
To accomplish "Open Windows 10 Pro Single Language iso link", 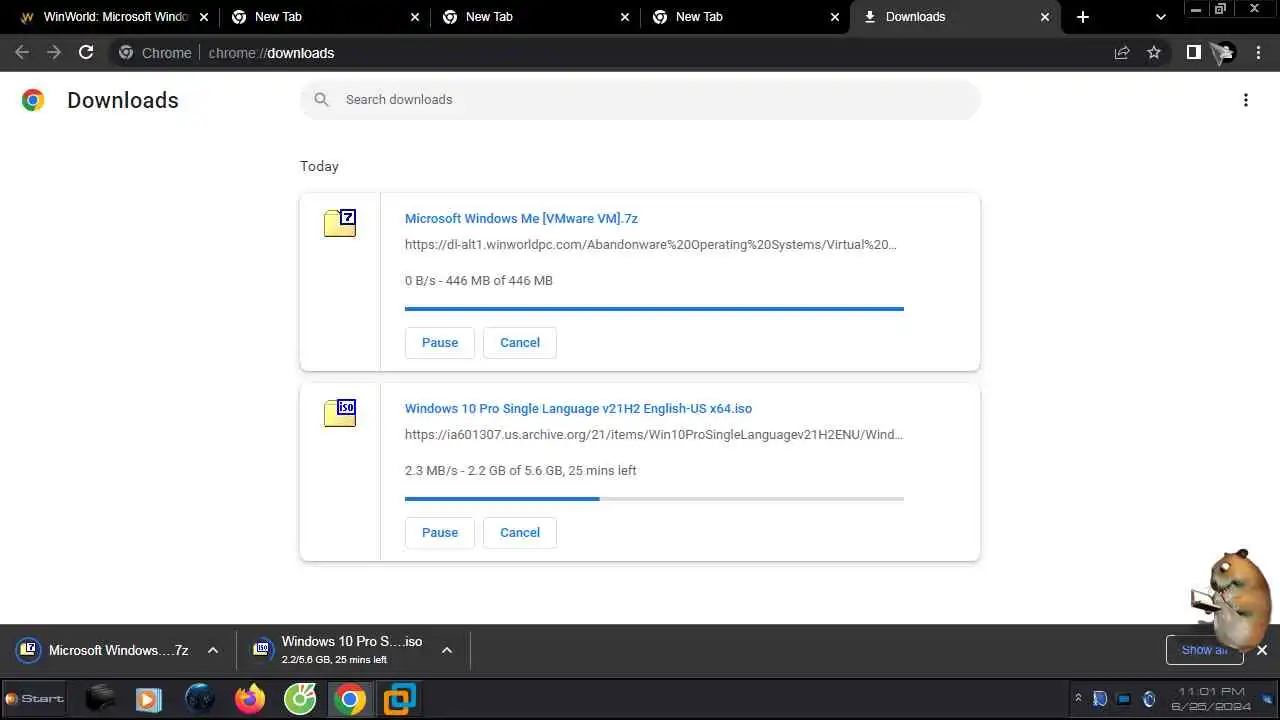I will pyautogui.click(x=578, y=408).
